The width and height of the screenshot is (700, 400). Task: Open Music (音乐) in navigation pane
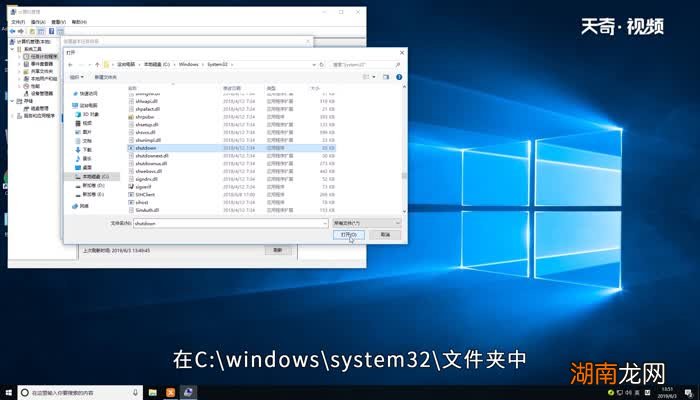coord(83,158)
